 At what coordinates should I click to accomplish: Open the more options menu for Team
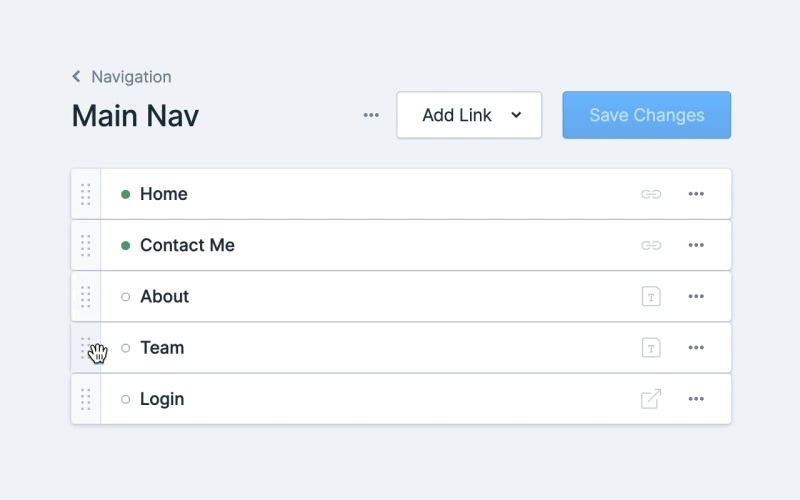pyautogui.click(x=696, y=348)
